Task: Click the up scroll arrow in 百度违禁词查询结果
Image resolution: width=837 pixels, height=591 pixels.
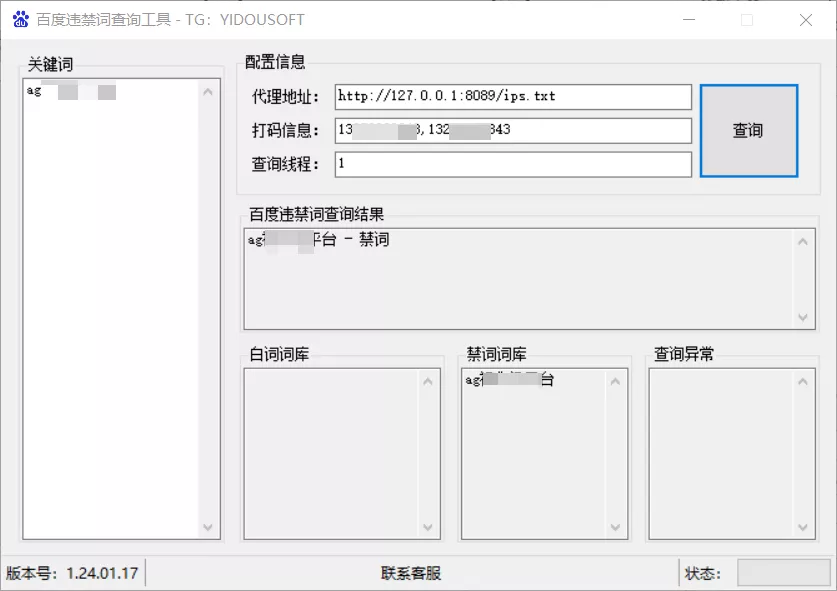Action: coord(802,242)
